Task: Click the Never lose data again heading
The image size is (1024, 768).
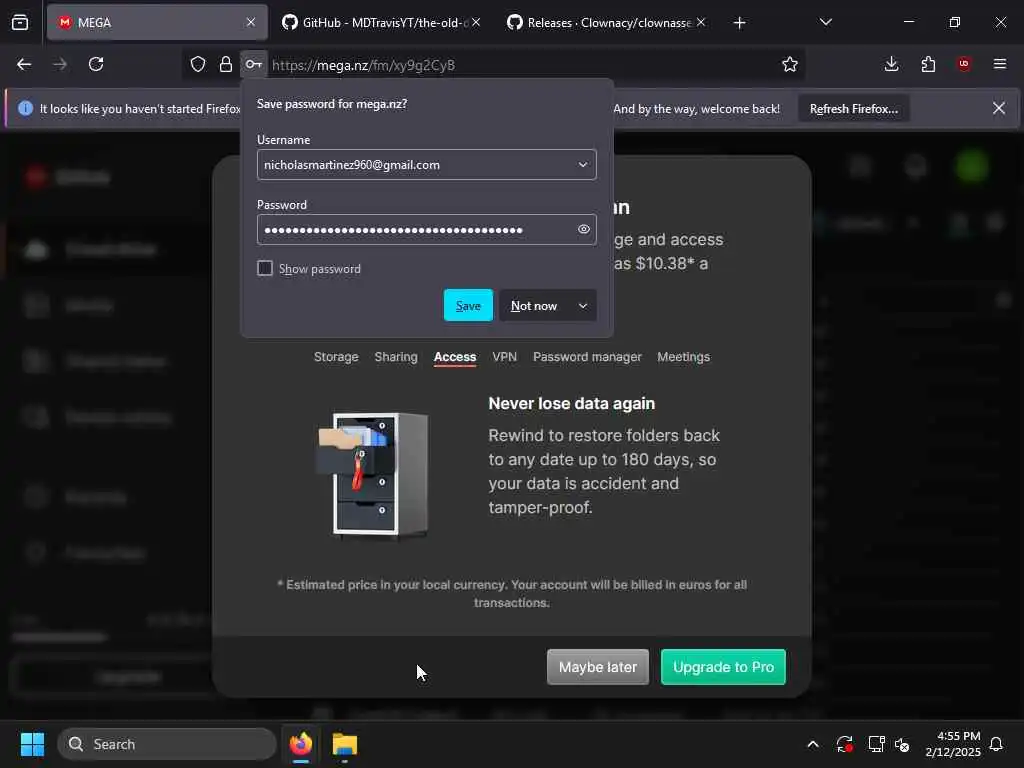Action: point(571,404)
